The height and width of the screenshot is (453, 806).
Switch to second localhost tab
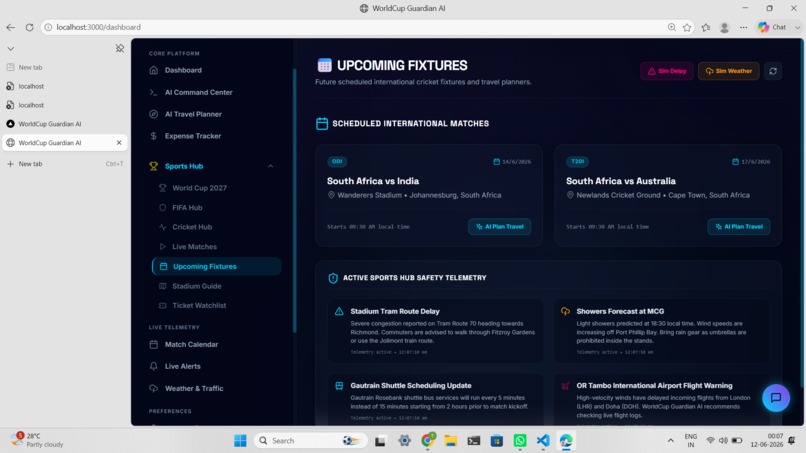pyautogui.click(x=64, y=105)
